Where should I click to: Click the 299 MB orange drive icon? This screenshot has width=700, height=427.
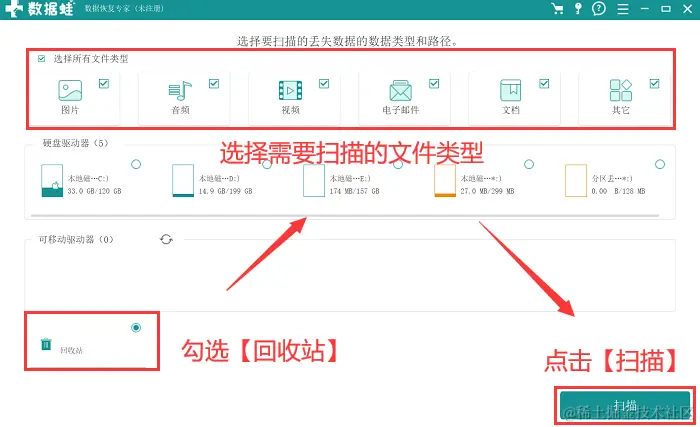445,180
